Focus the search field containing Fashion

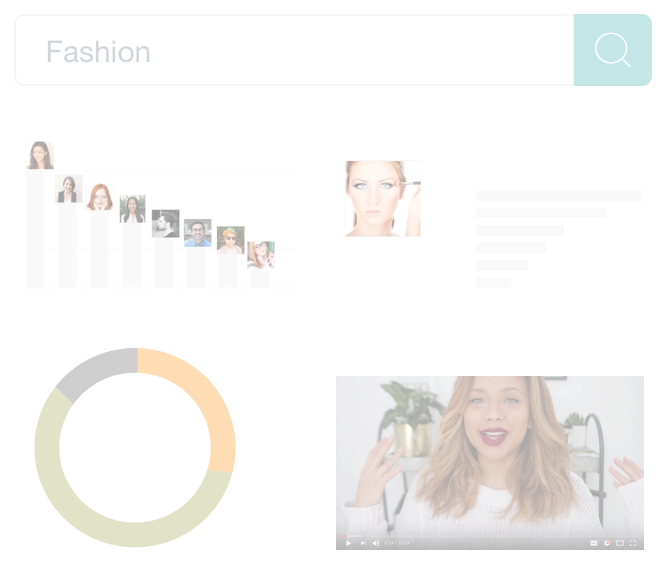[x=294, y=50]
